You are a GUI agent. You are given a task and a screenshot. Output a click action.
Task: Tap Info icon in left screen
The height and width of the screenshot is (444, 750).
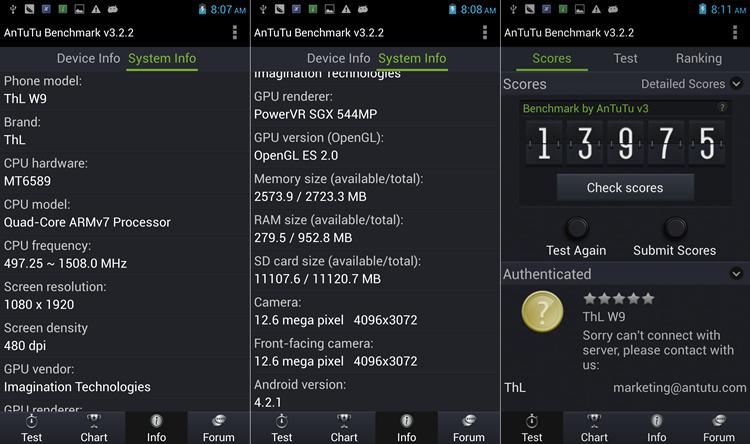[x=156, y=421]
